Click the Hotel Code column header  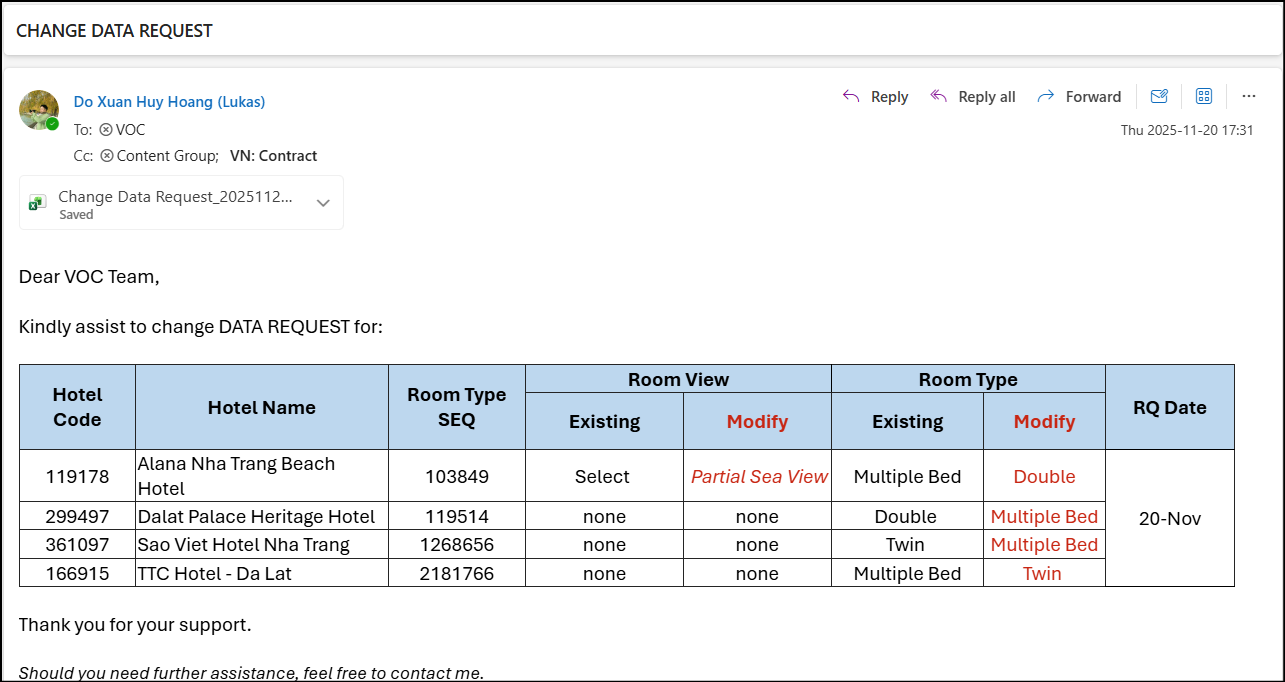pos(77,407)
